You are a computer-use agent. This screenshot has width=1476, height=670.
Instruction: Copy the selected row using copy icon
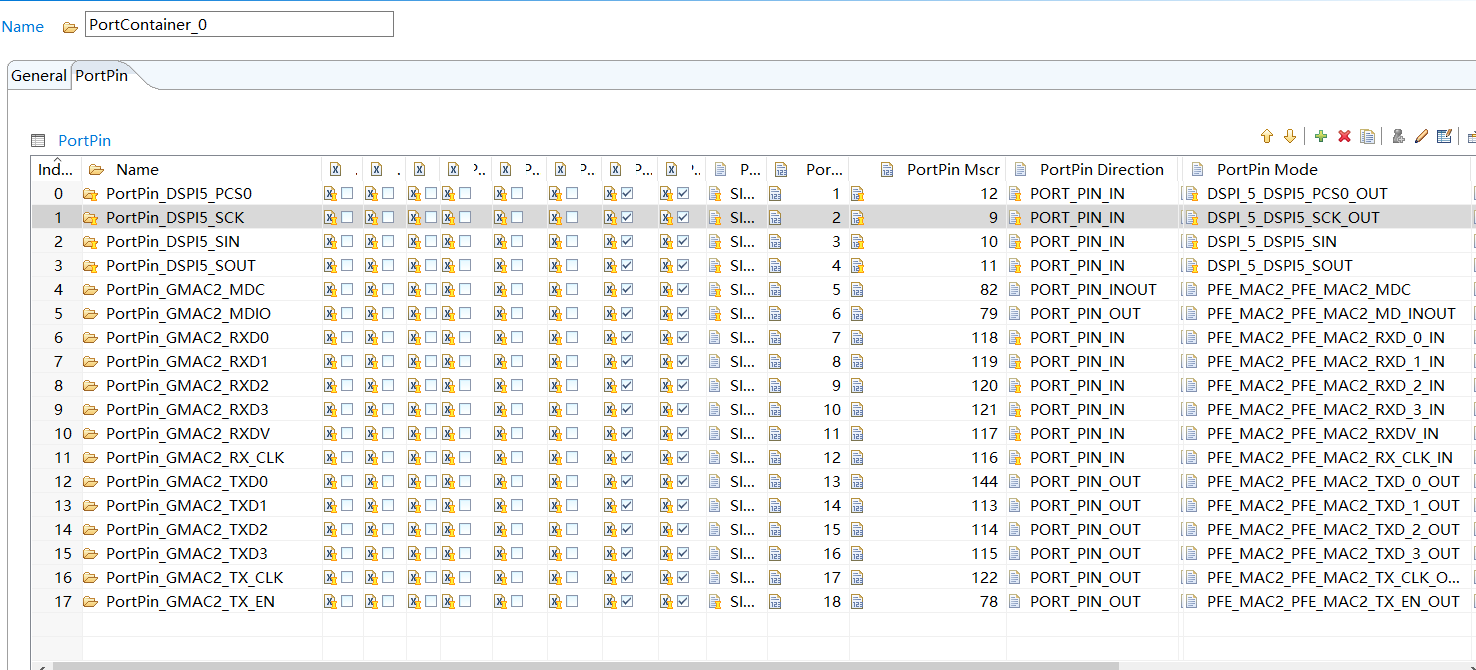pos(1368,136)
